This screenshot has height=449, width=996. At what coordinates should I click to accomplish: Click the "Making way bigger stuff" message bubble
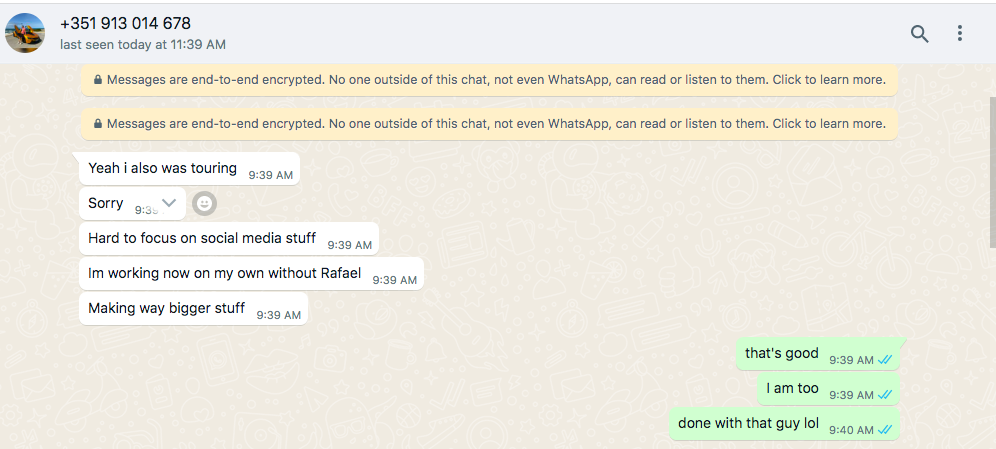tap(193, 309)
